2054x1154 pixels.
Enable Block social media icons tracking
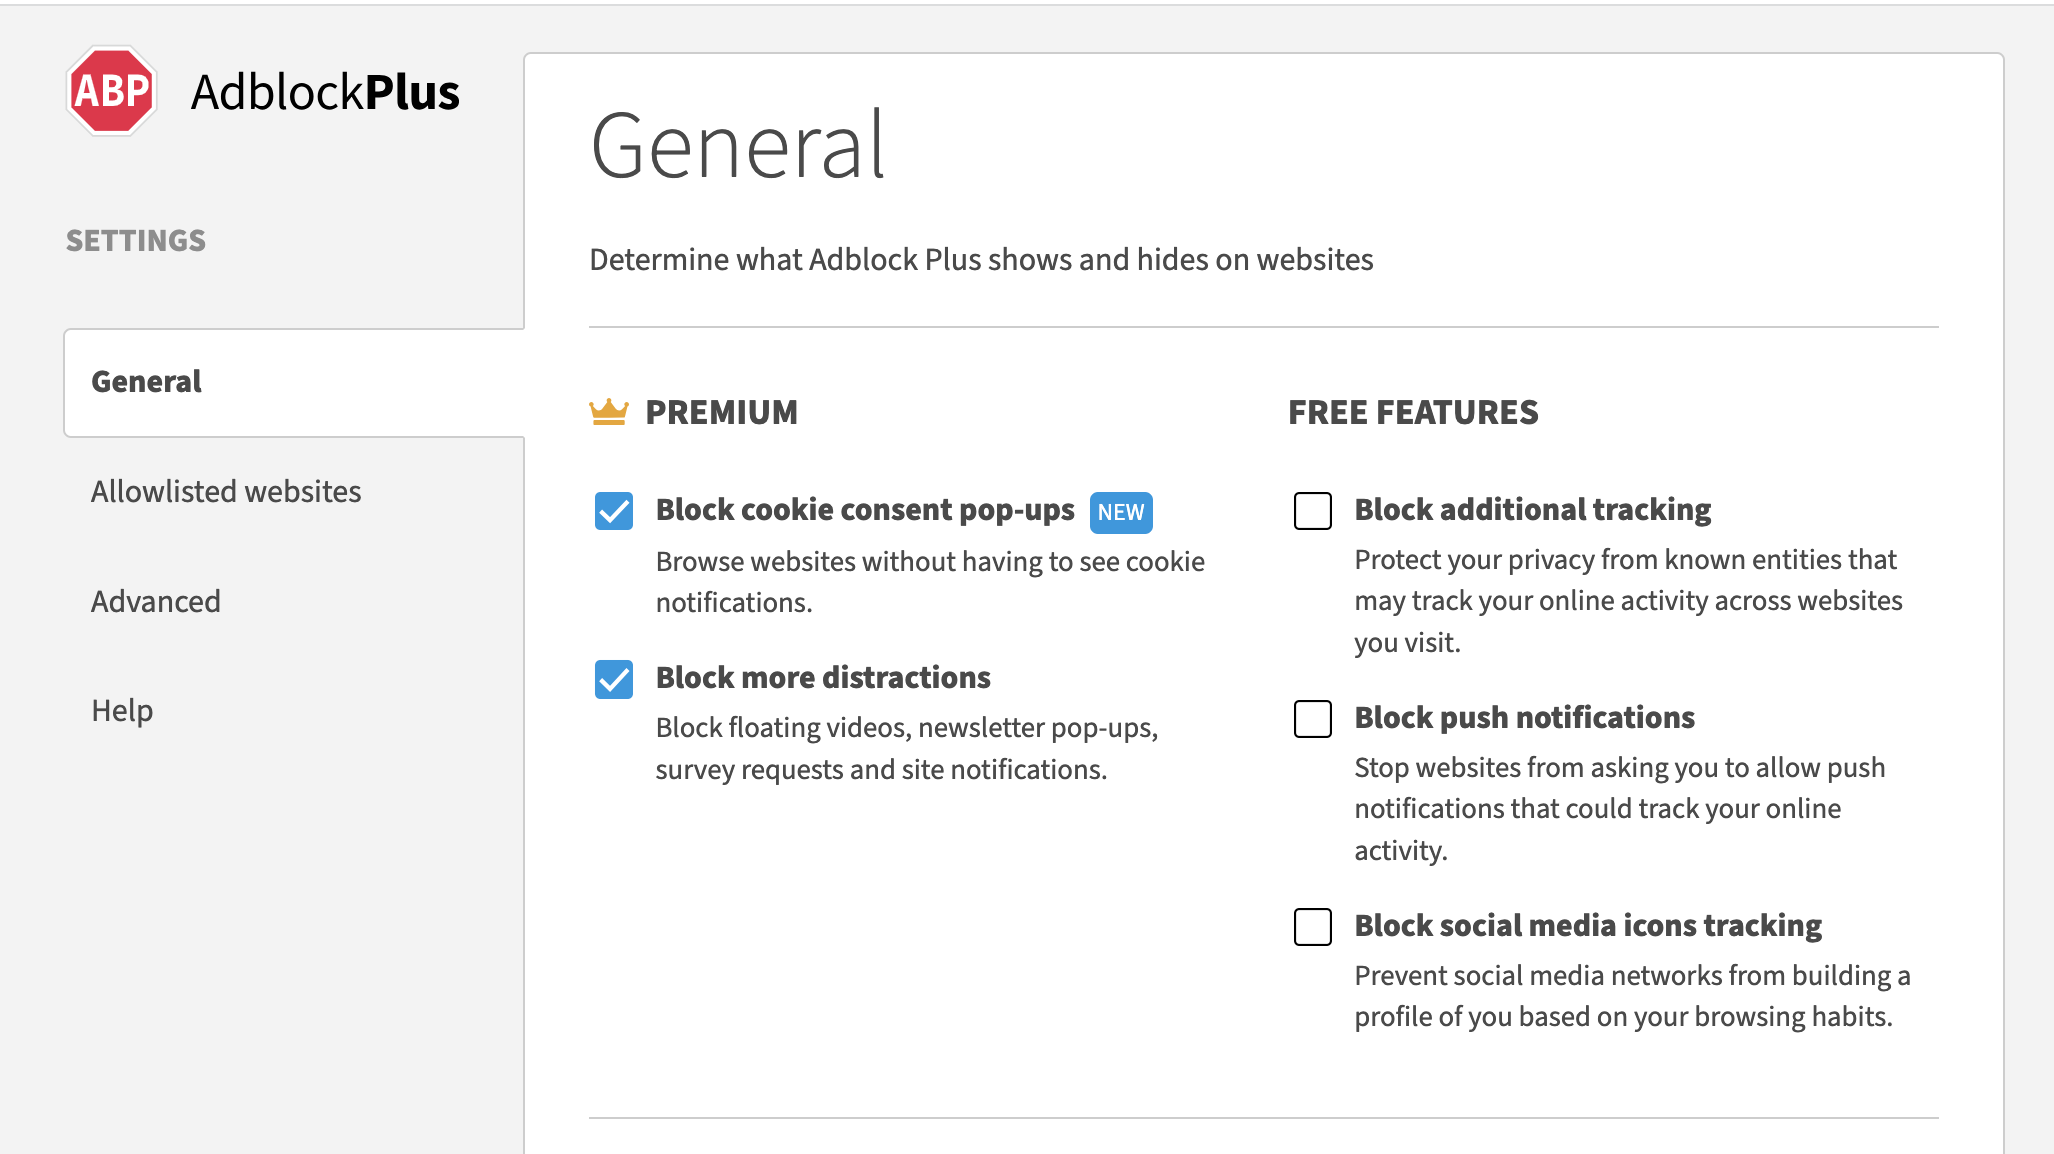[1312, 927]
